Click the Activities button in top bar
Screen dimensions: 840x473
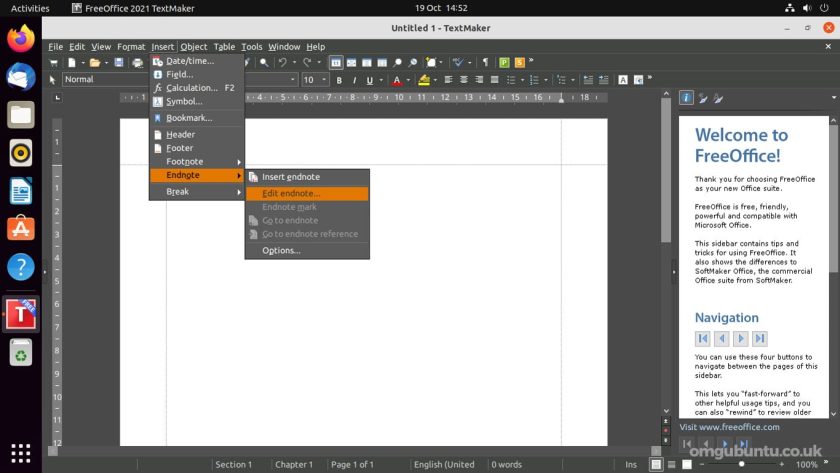30,8
